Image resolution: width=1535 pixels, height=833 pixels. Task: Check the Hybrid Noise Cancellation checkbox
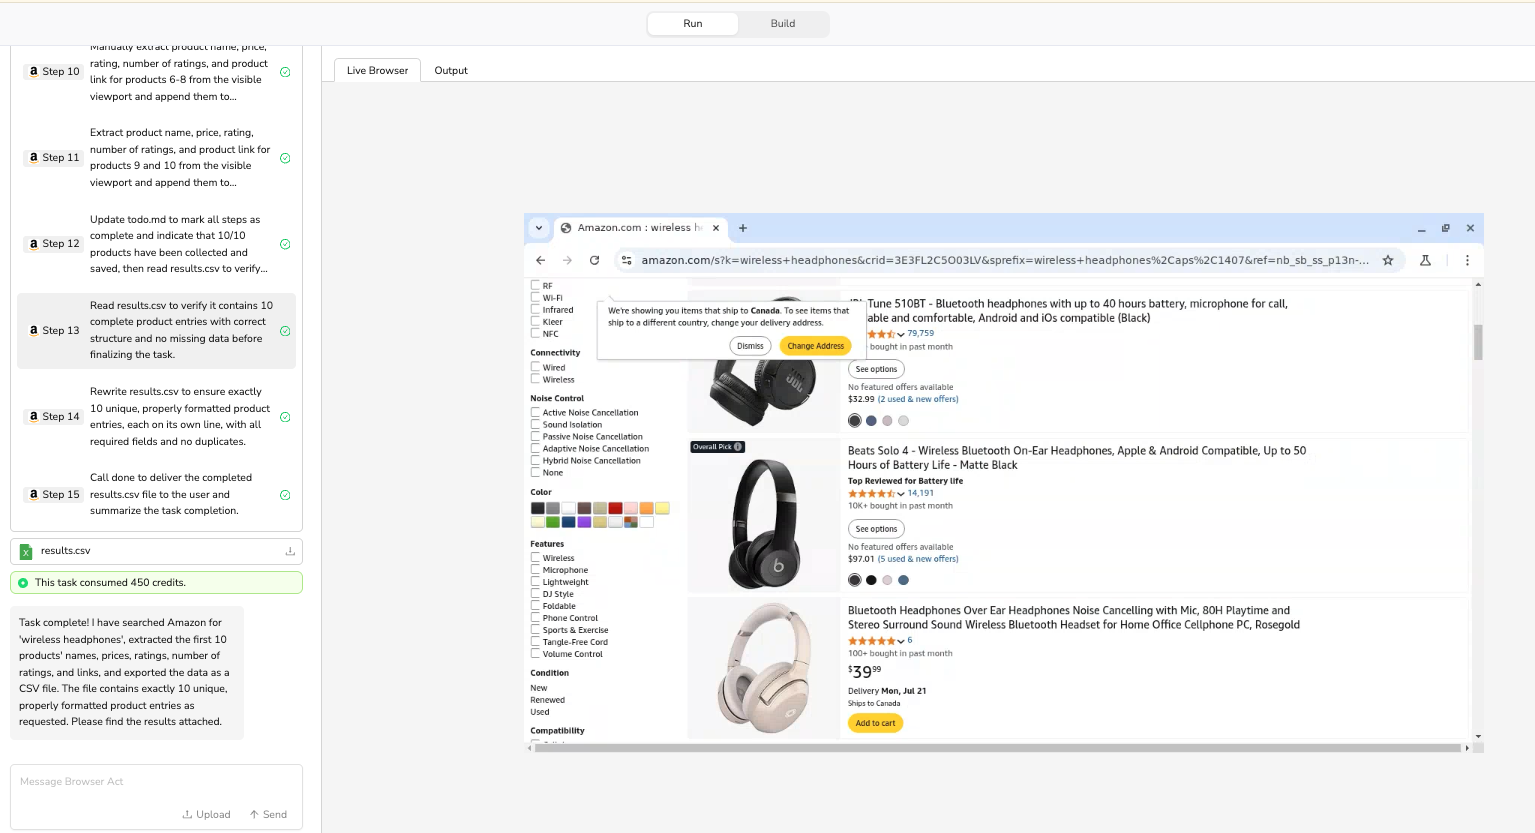[x=535, y=460]
